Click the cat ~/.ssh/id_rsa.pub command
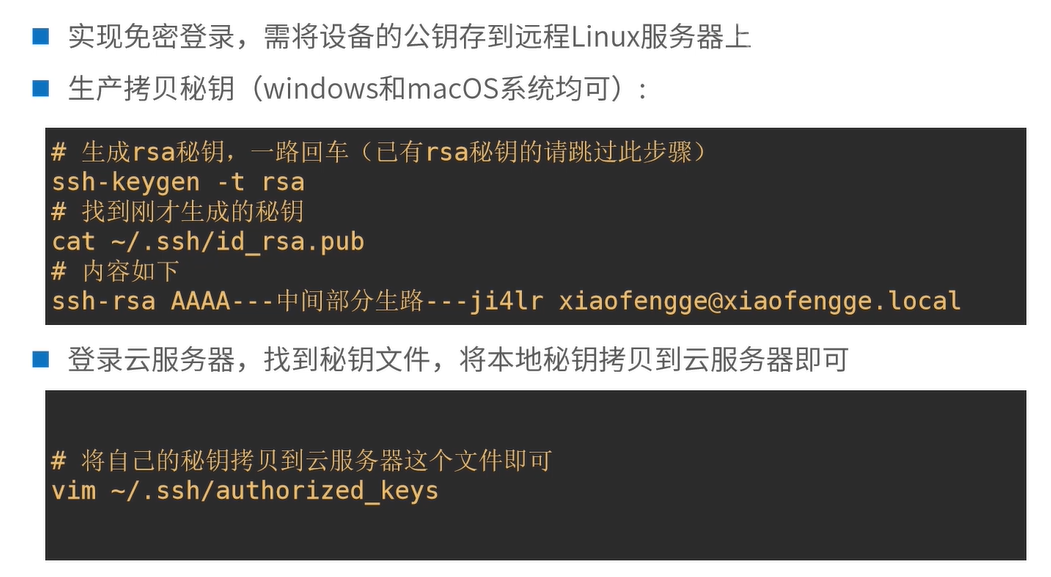The width and height of the screenshot is (1051, 577). click(208, 242)
